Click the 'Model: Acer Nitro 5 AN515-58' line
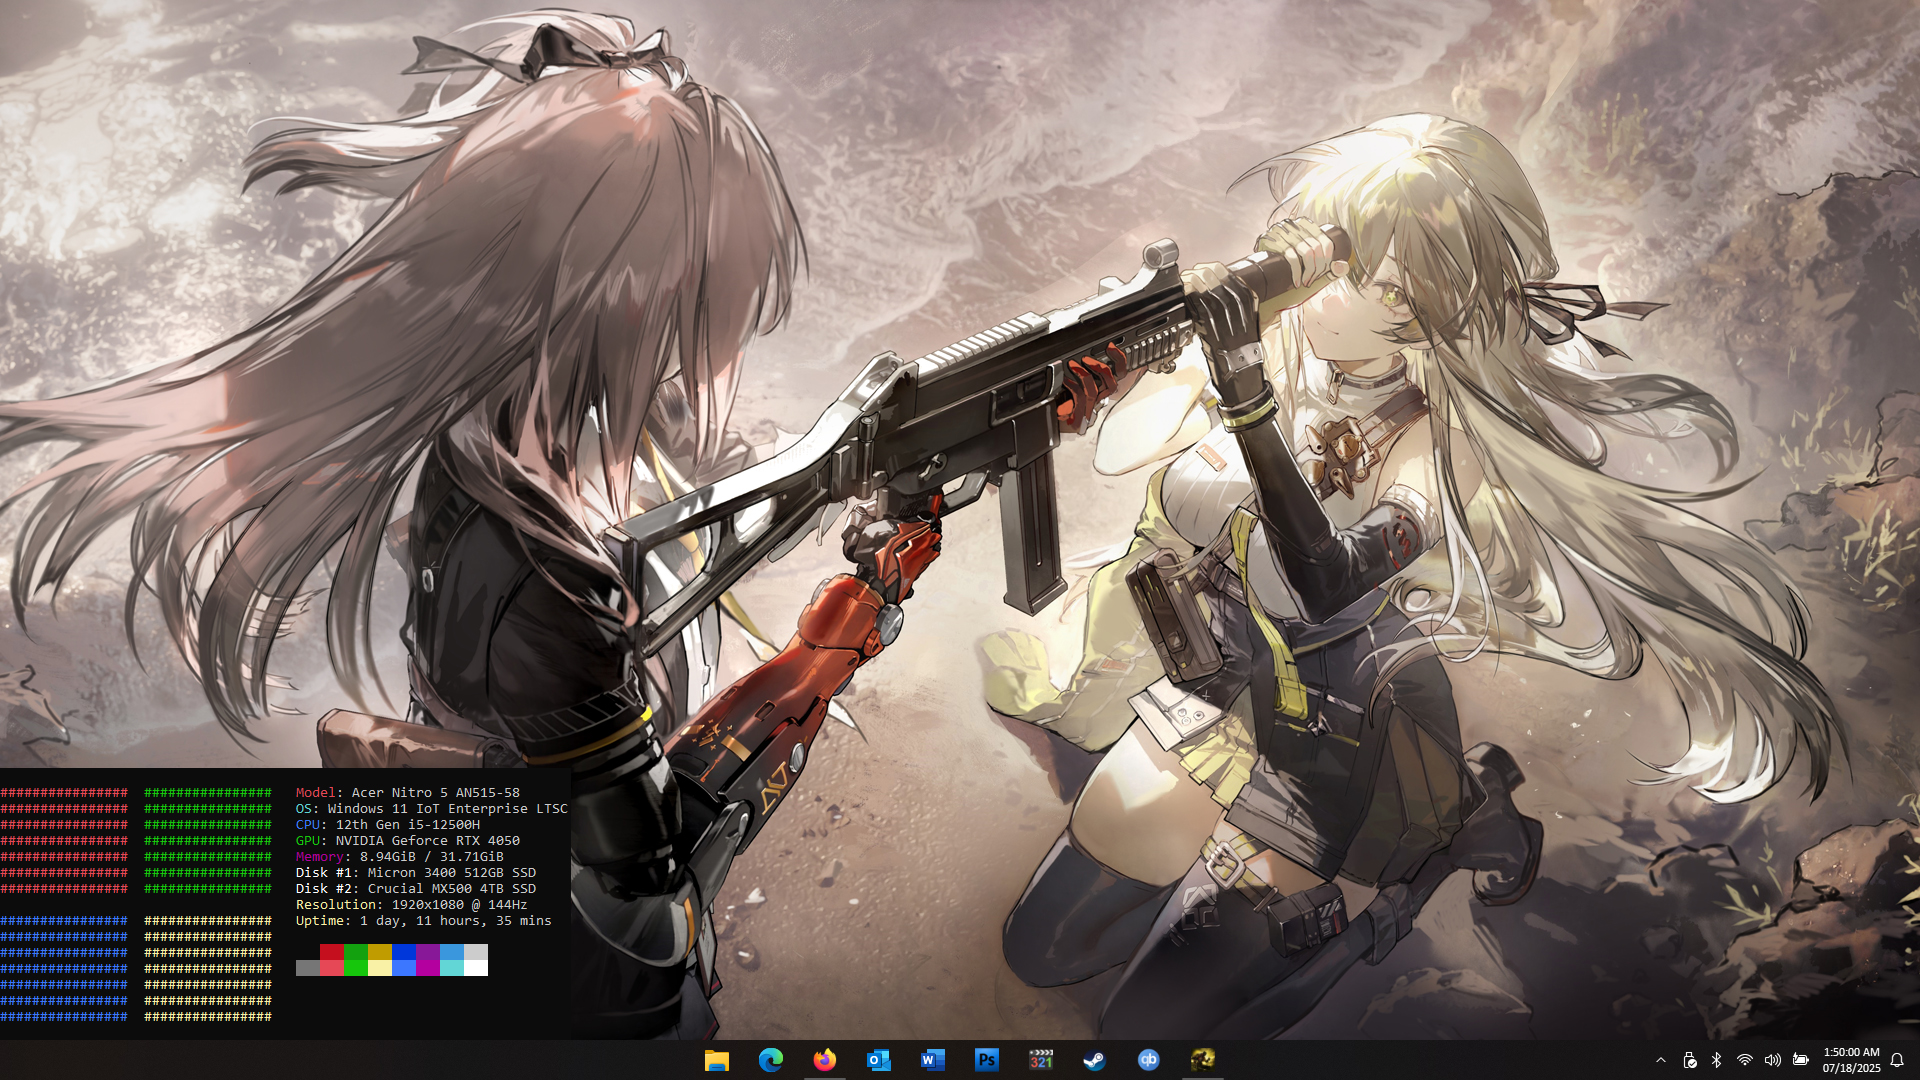This screenshot has width=1920, height=1080. pos(408,793)
